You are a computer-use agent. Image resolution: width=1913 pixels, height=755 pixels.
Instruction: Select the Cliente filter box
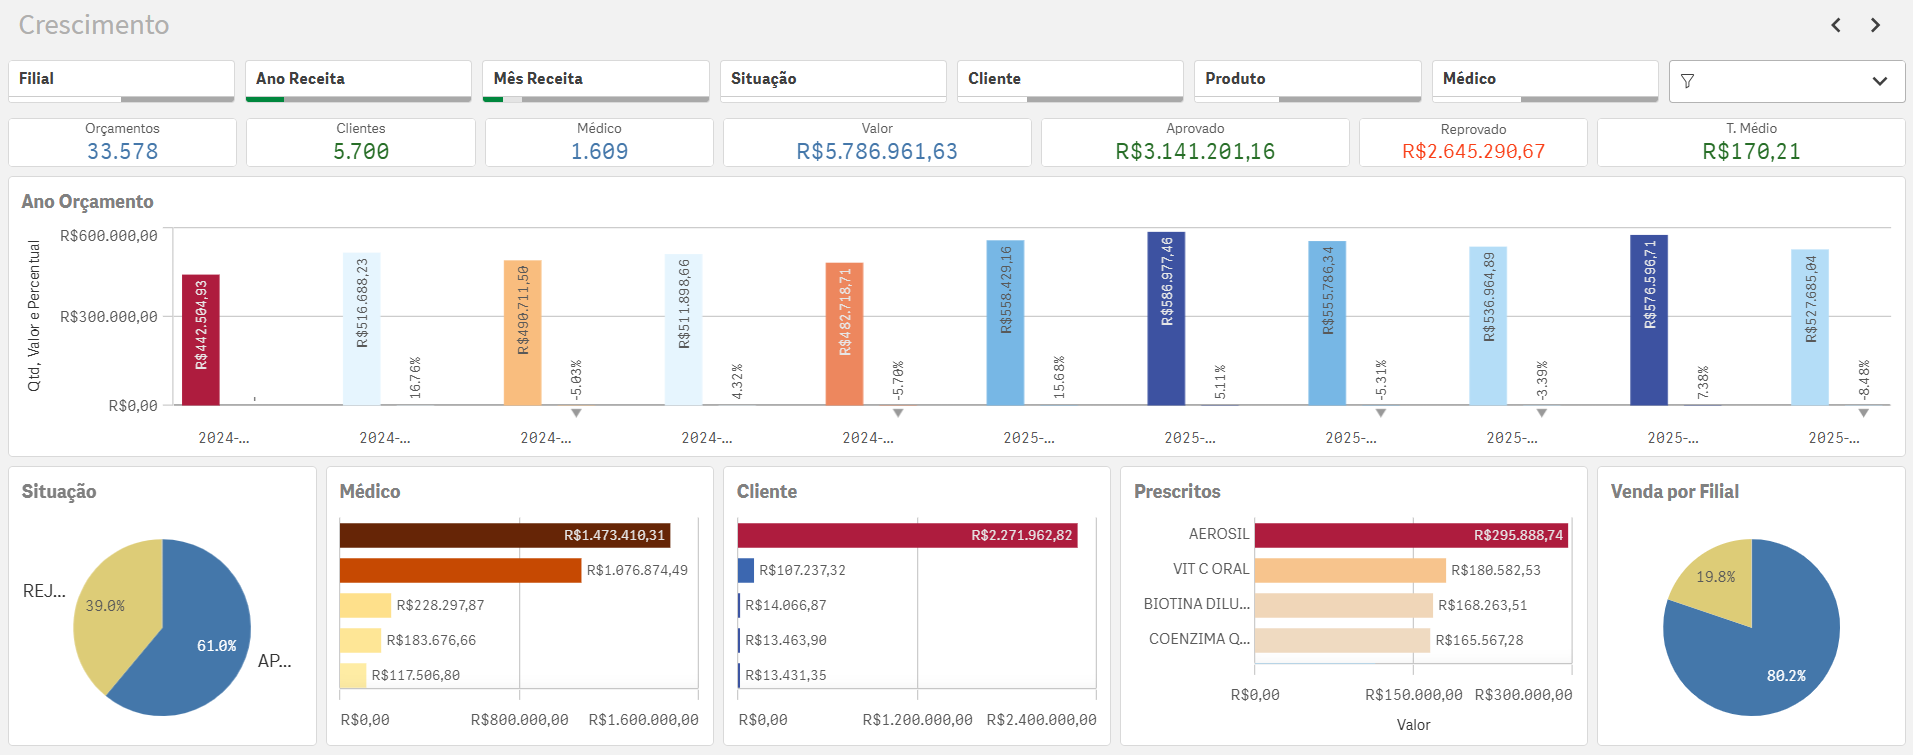[x=1069, y=79]
